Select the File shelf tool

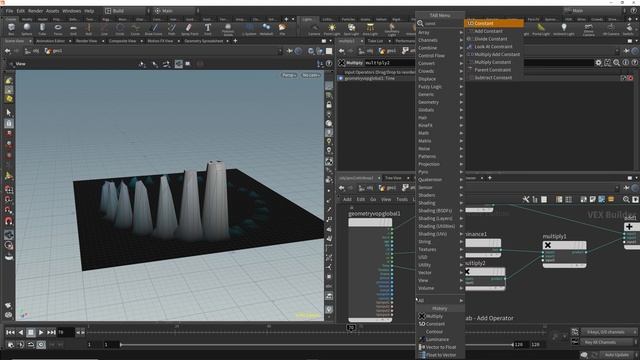[282, 29]
